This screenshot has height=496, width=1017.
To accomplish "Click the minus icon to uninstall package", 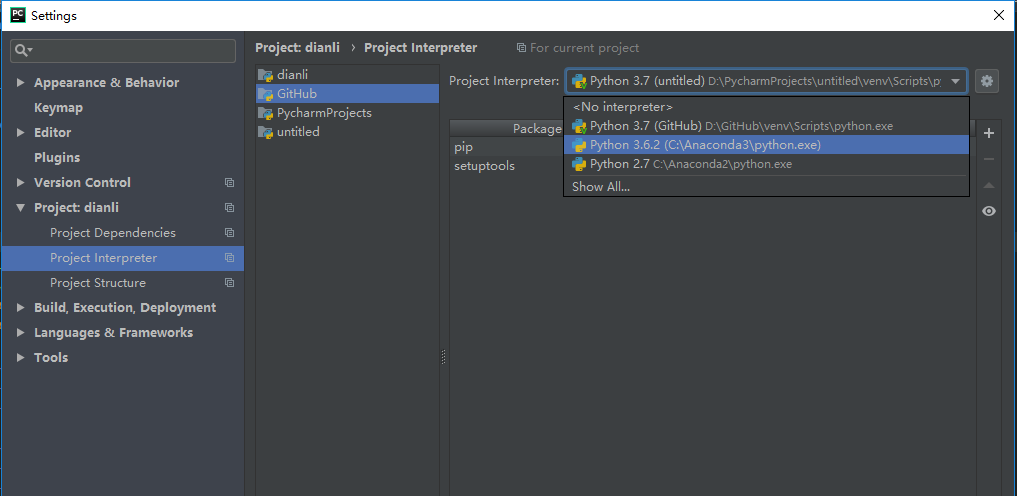I will 988,159.
